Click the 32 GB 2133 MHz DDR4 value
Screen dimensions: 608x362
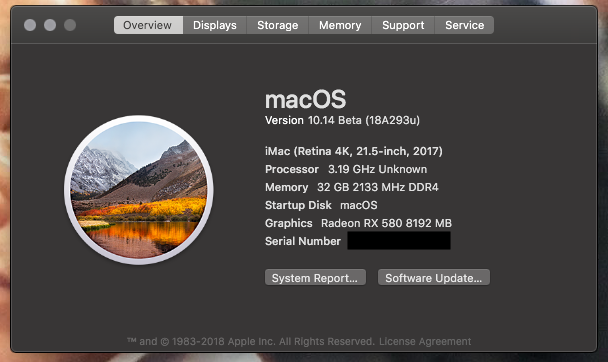378,187
